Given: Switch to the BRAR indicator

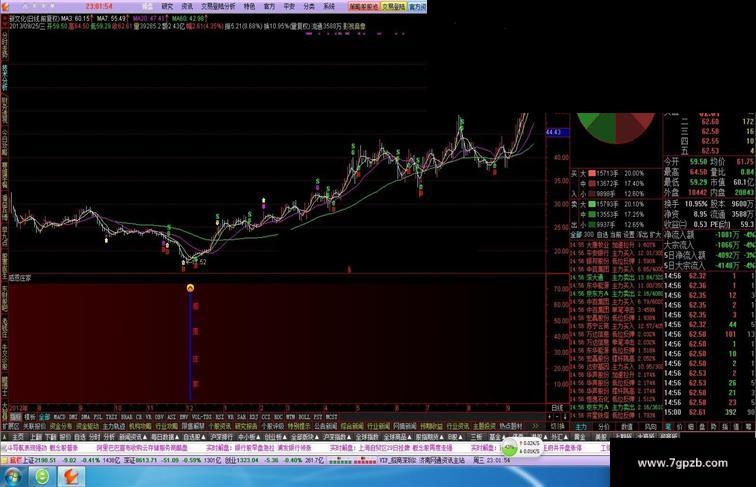Looking at the screenshot, I should coord(126,417).
